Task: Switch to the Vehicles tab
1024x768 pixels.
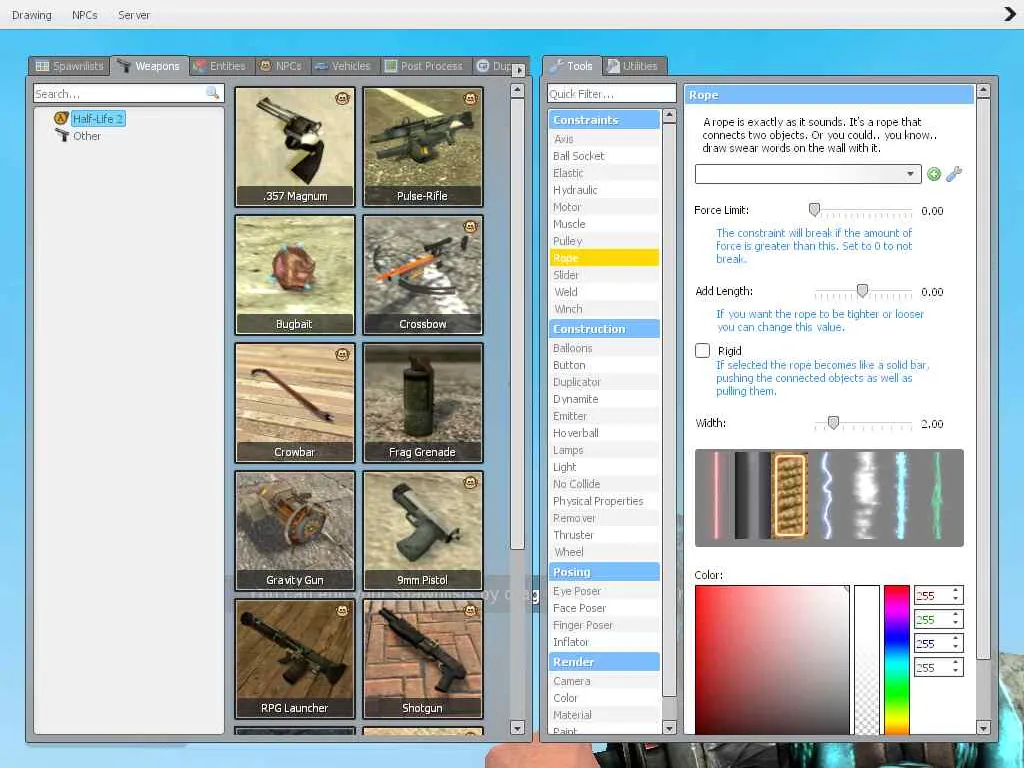Action: point(342,66)
